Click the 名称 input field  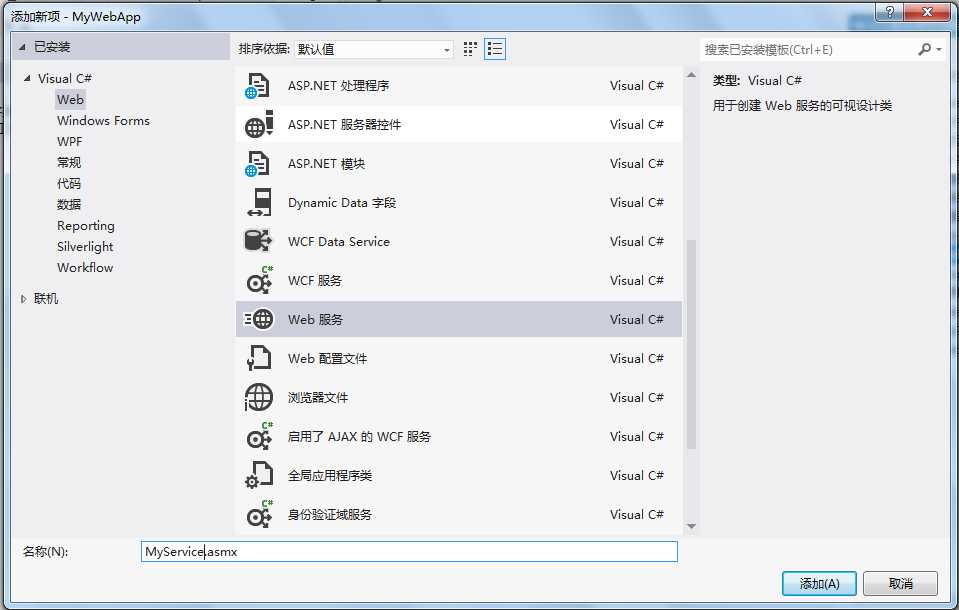click(x=409, y=551)
